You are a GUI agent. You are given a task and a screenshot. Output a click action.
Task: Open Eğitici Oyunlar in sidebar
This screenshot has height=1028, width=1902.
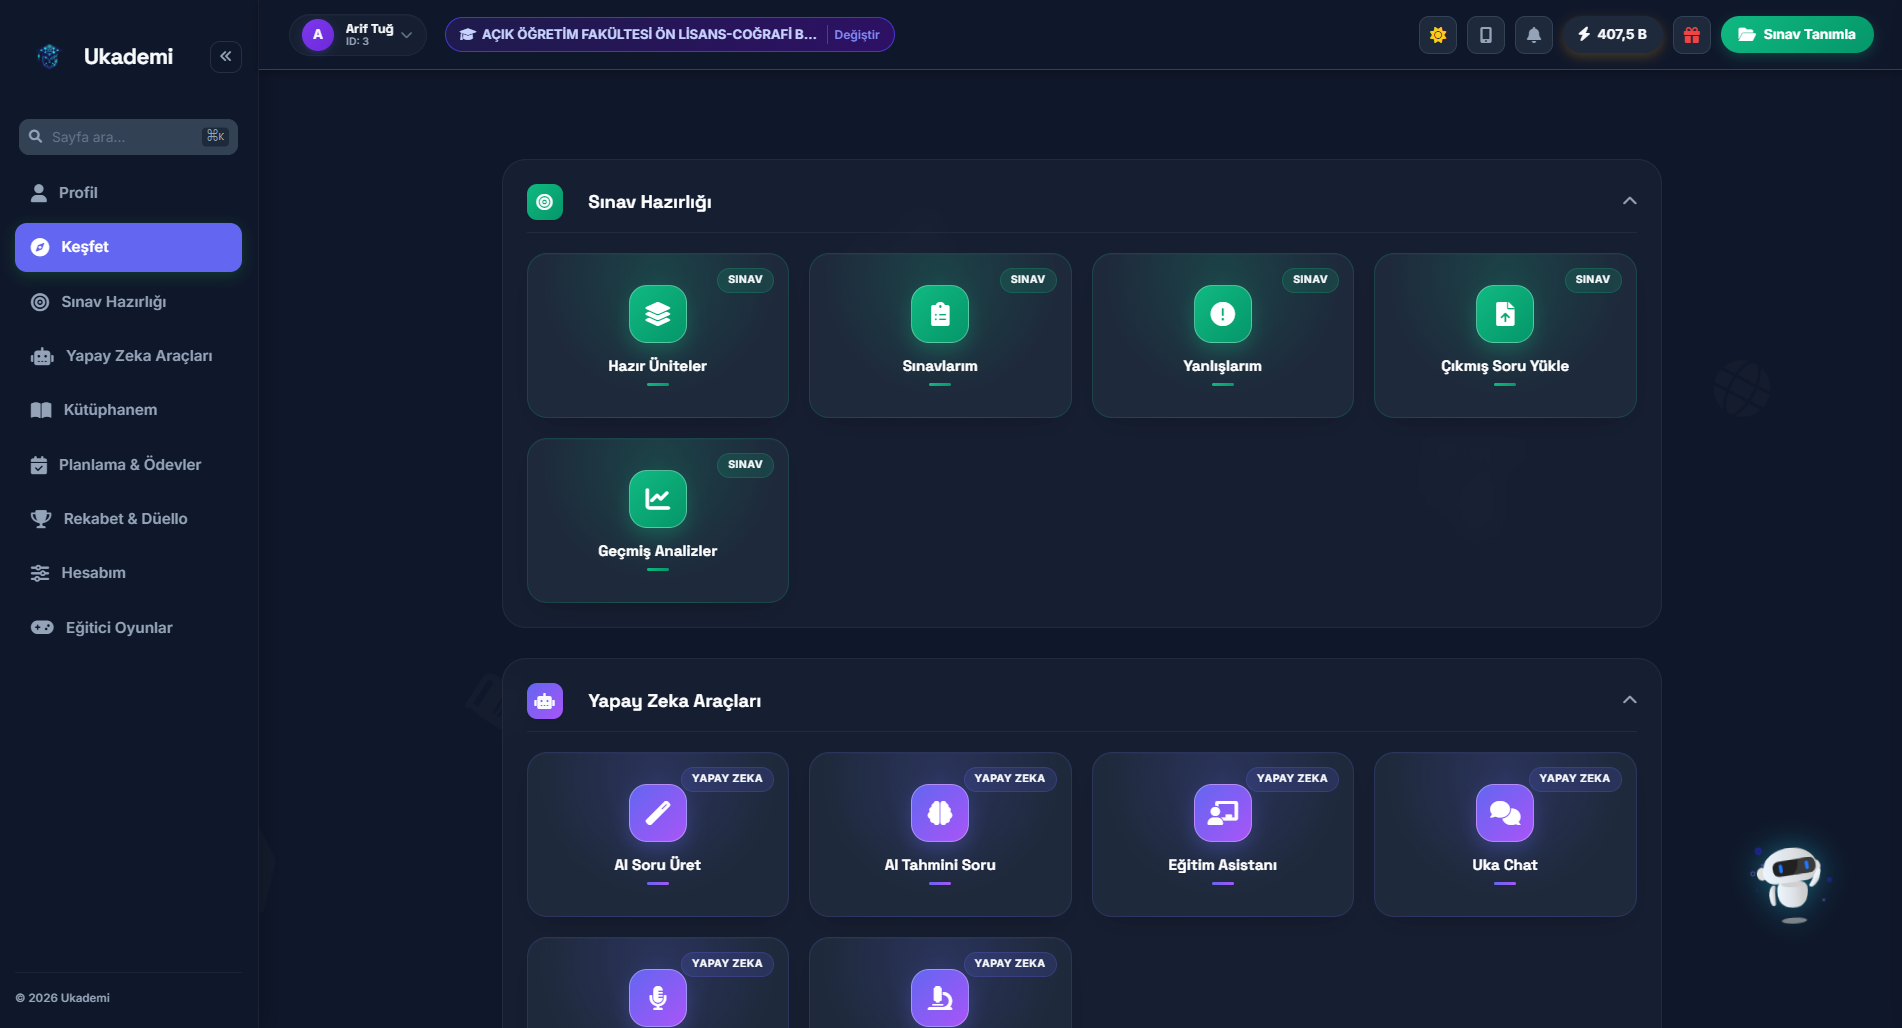pos(128,628)
